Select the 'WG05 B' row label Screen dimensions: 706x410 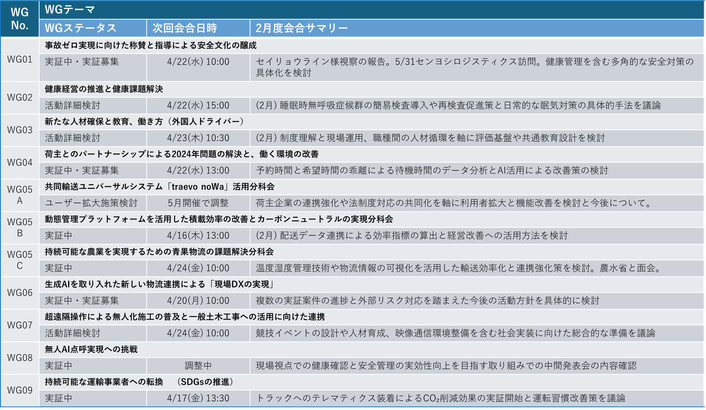(x=19, y=227)
